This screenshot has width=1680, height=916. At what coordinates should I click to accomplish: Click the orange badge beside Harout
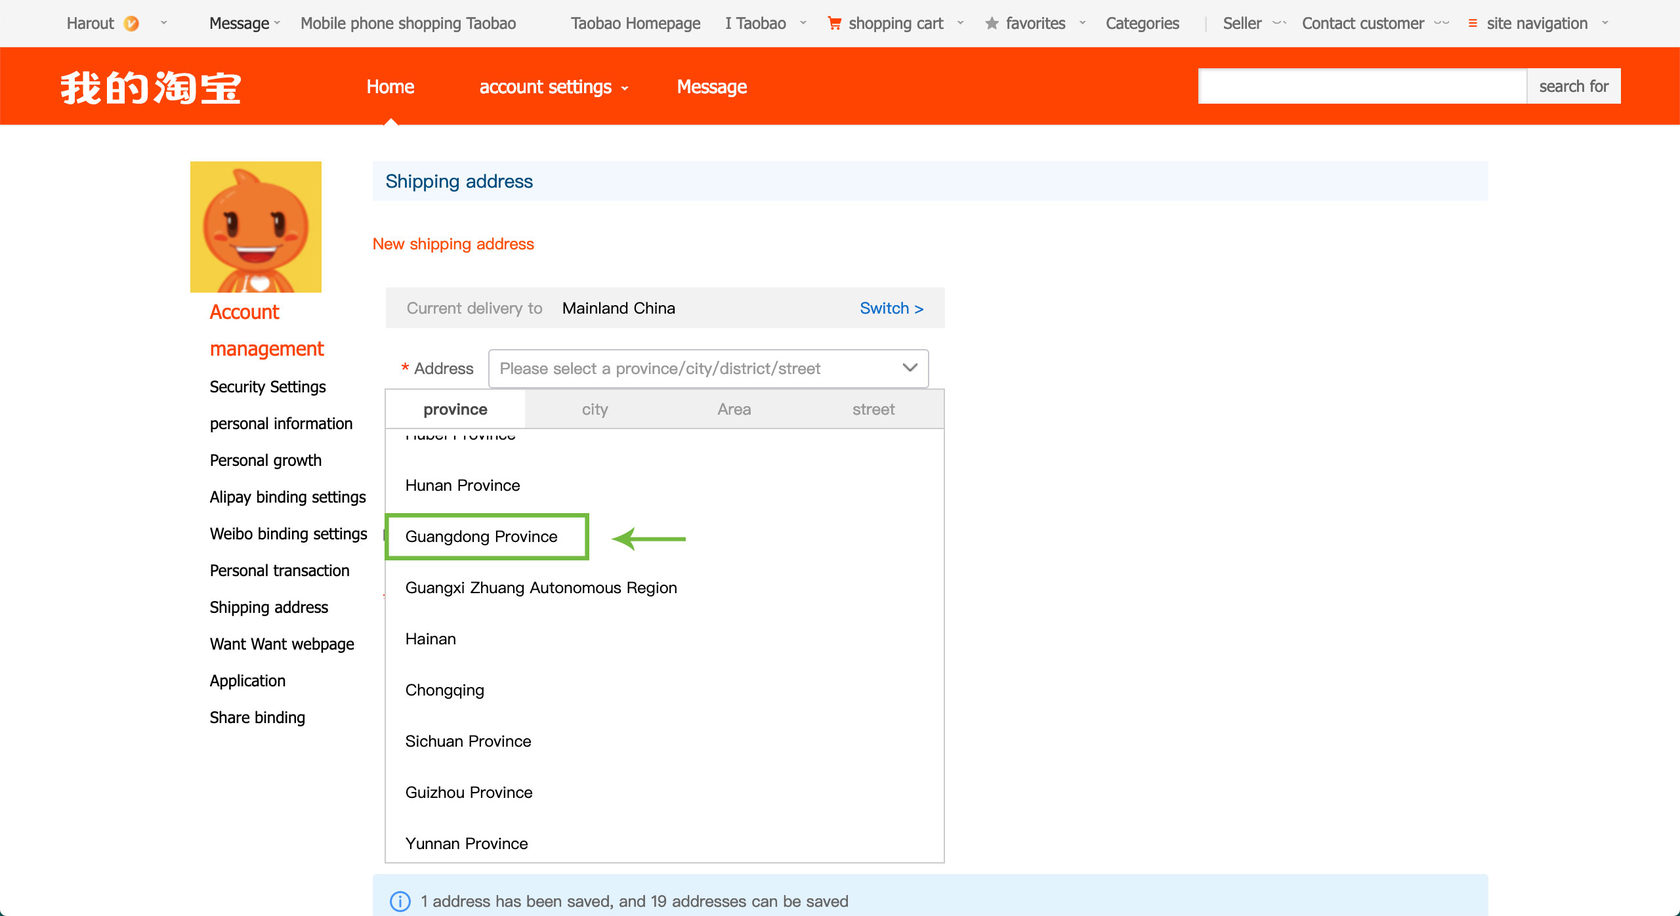(x=132, y=23)
